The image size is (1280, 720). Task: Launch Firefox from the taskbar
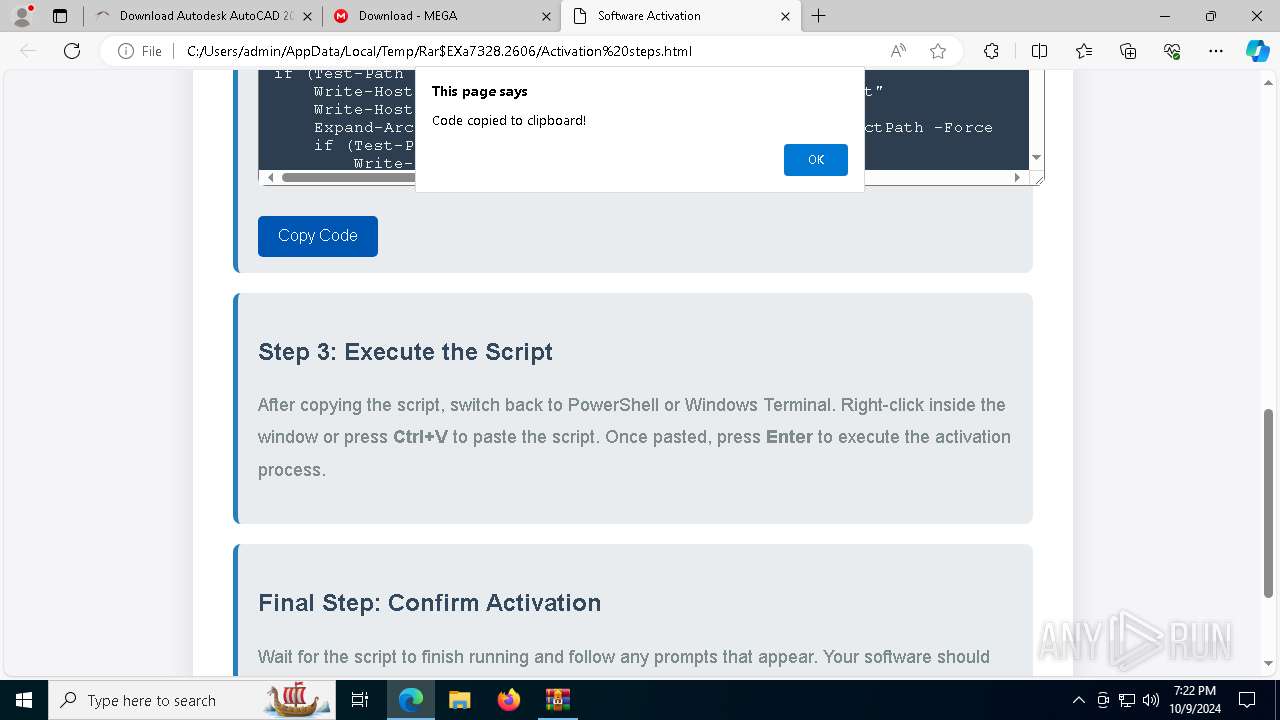pos(508,700)
